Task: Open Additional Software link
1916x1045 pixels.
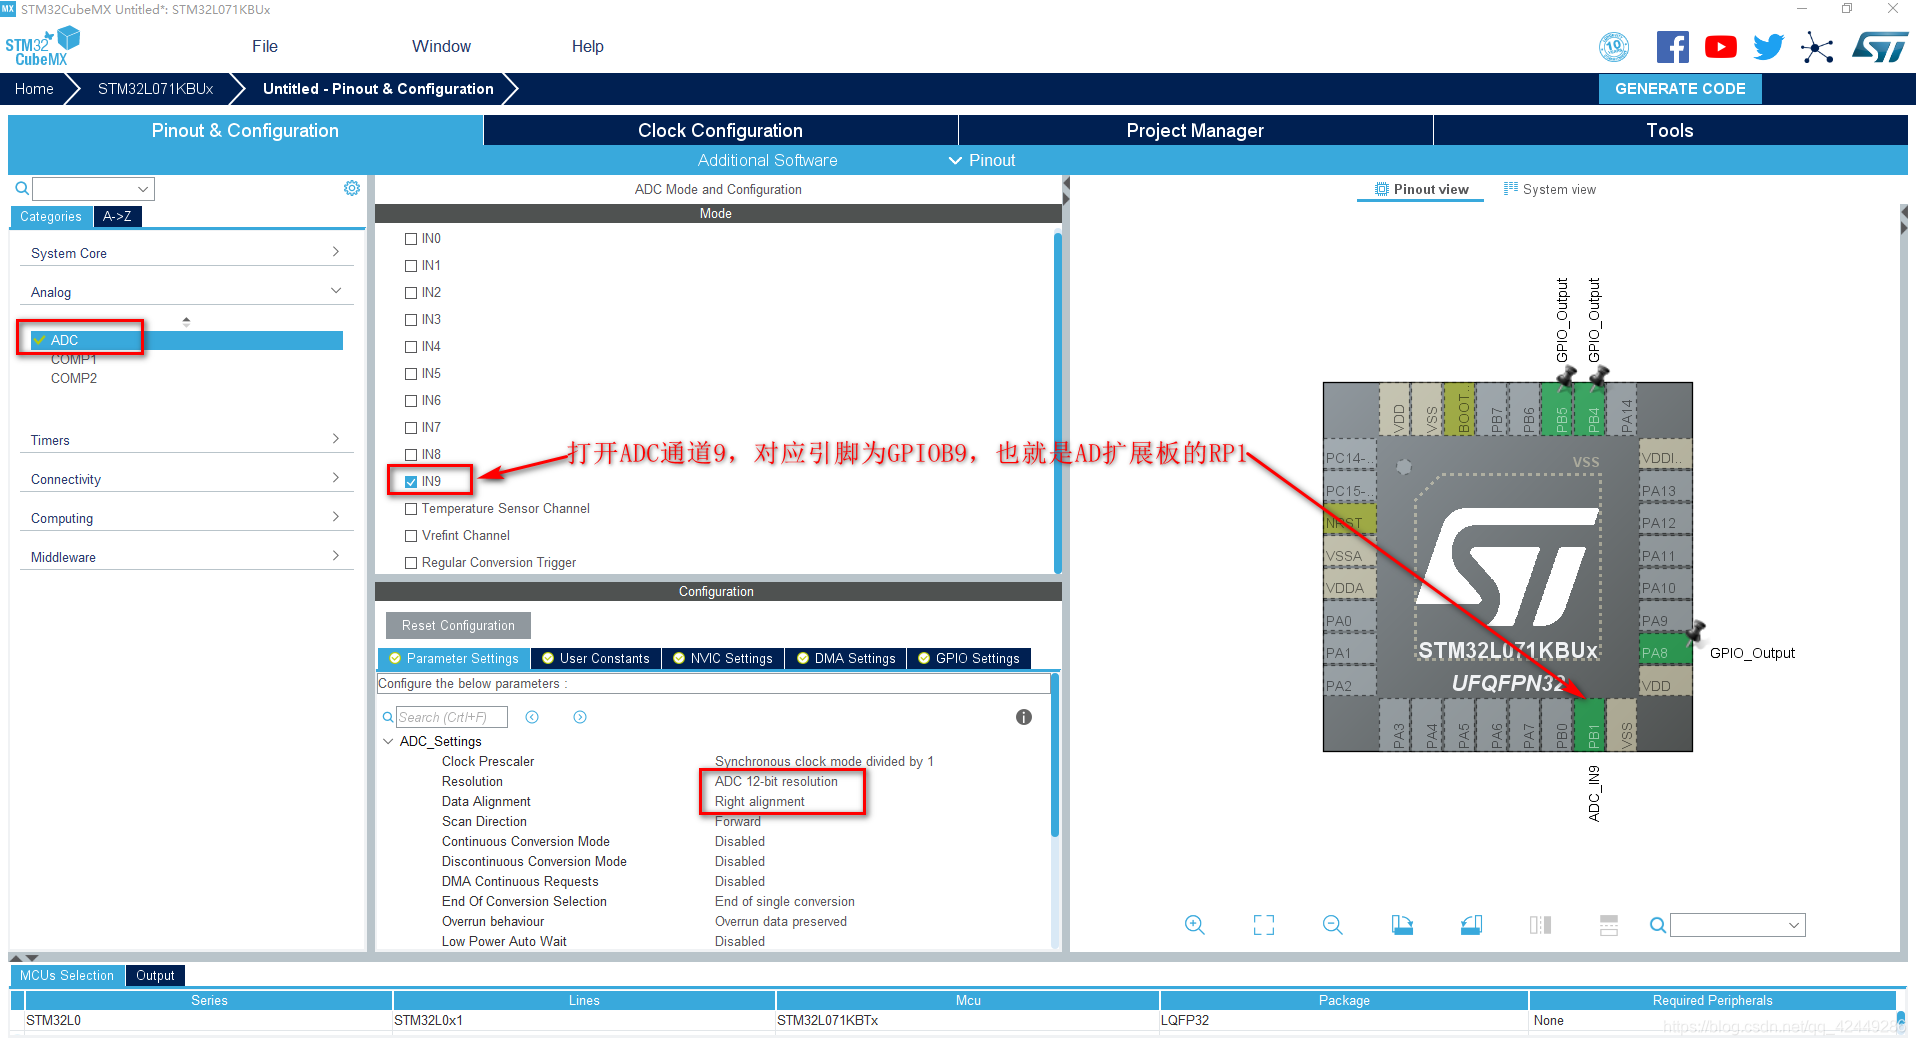Action: 767,160
